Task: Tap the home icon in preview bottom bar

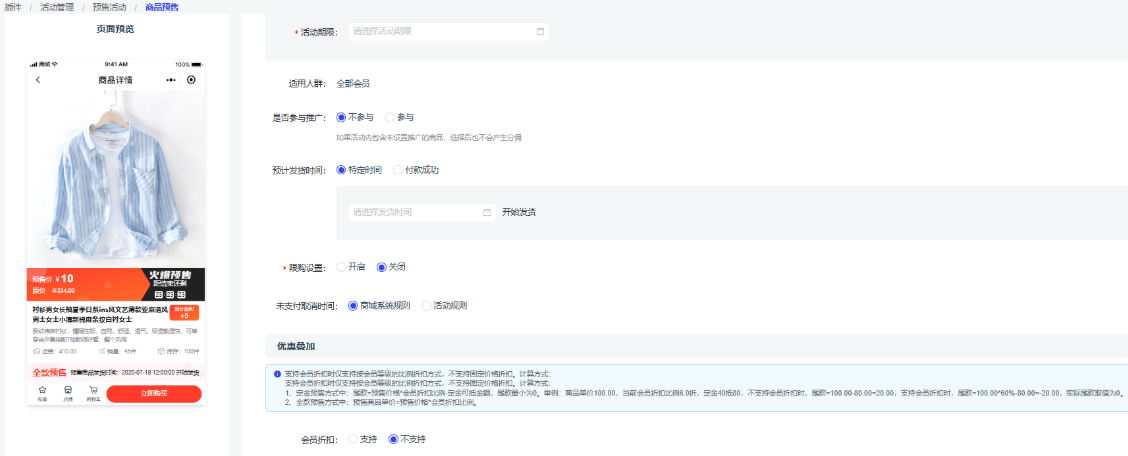Action: (42, 391)
